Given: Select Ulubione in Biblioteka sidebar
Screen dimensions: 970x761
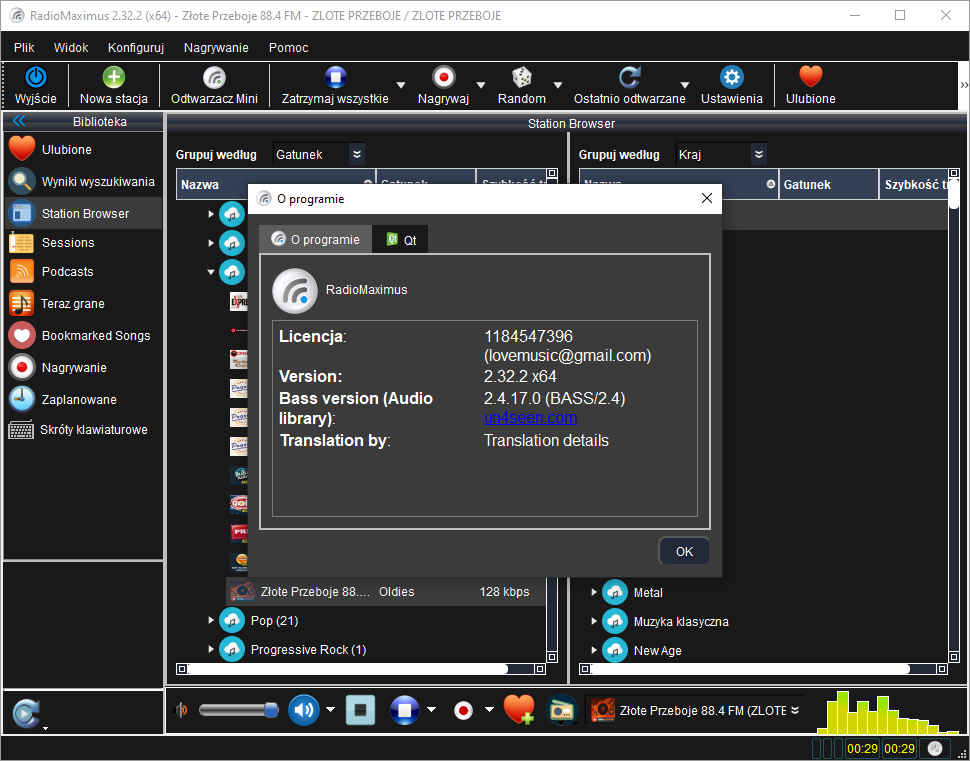Looking at the screenshot, I should click(83, 150).
